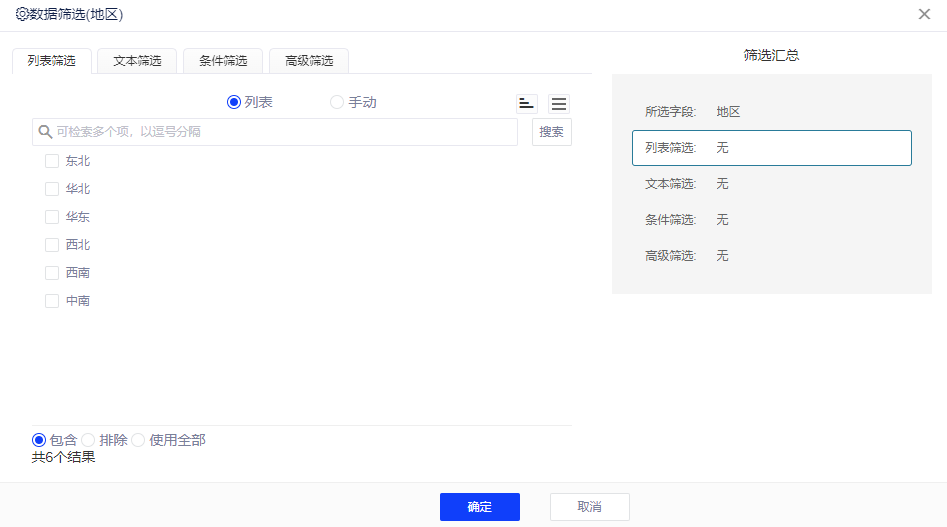947x527 pixels.
Task: Choose the 排除 radio option
Action: pos(88,440)
